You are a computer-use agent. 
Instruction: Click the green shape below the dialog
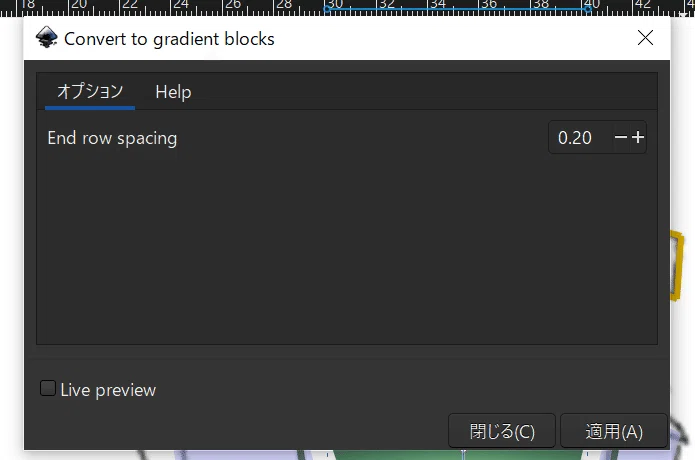(x=457, y=455)
